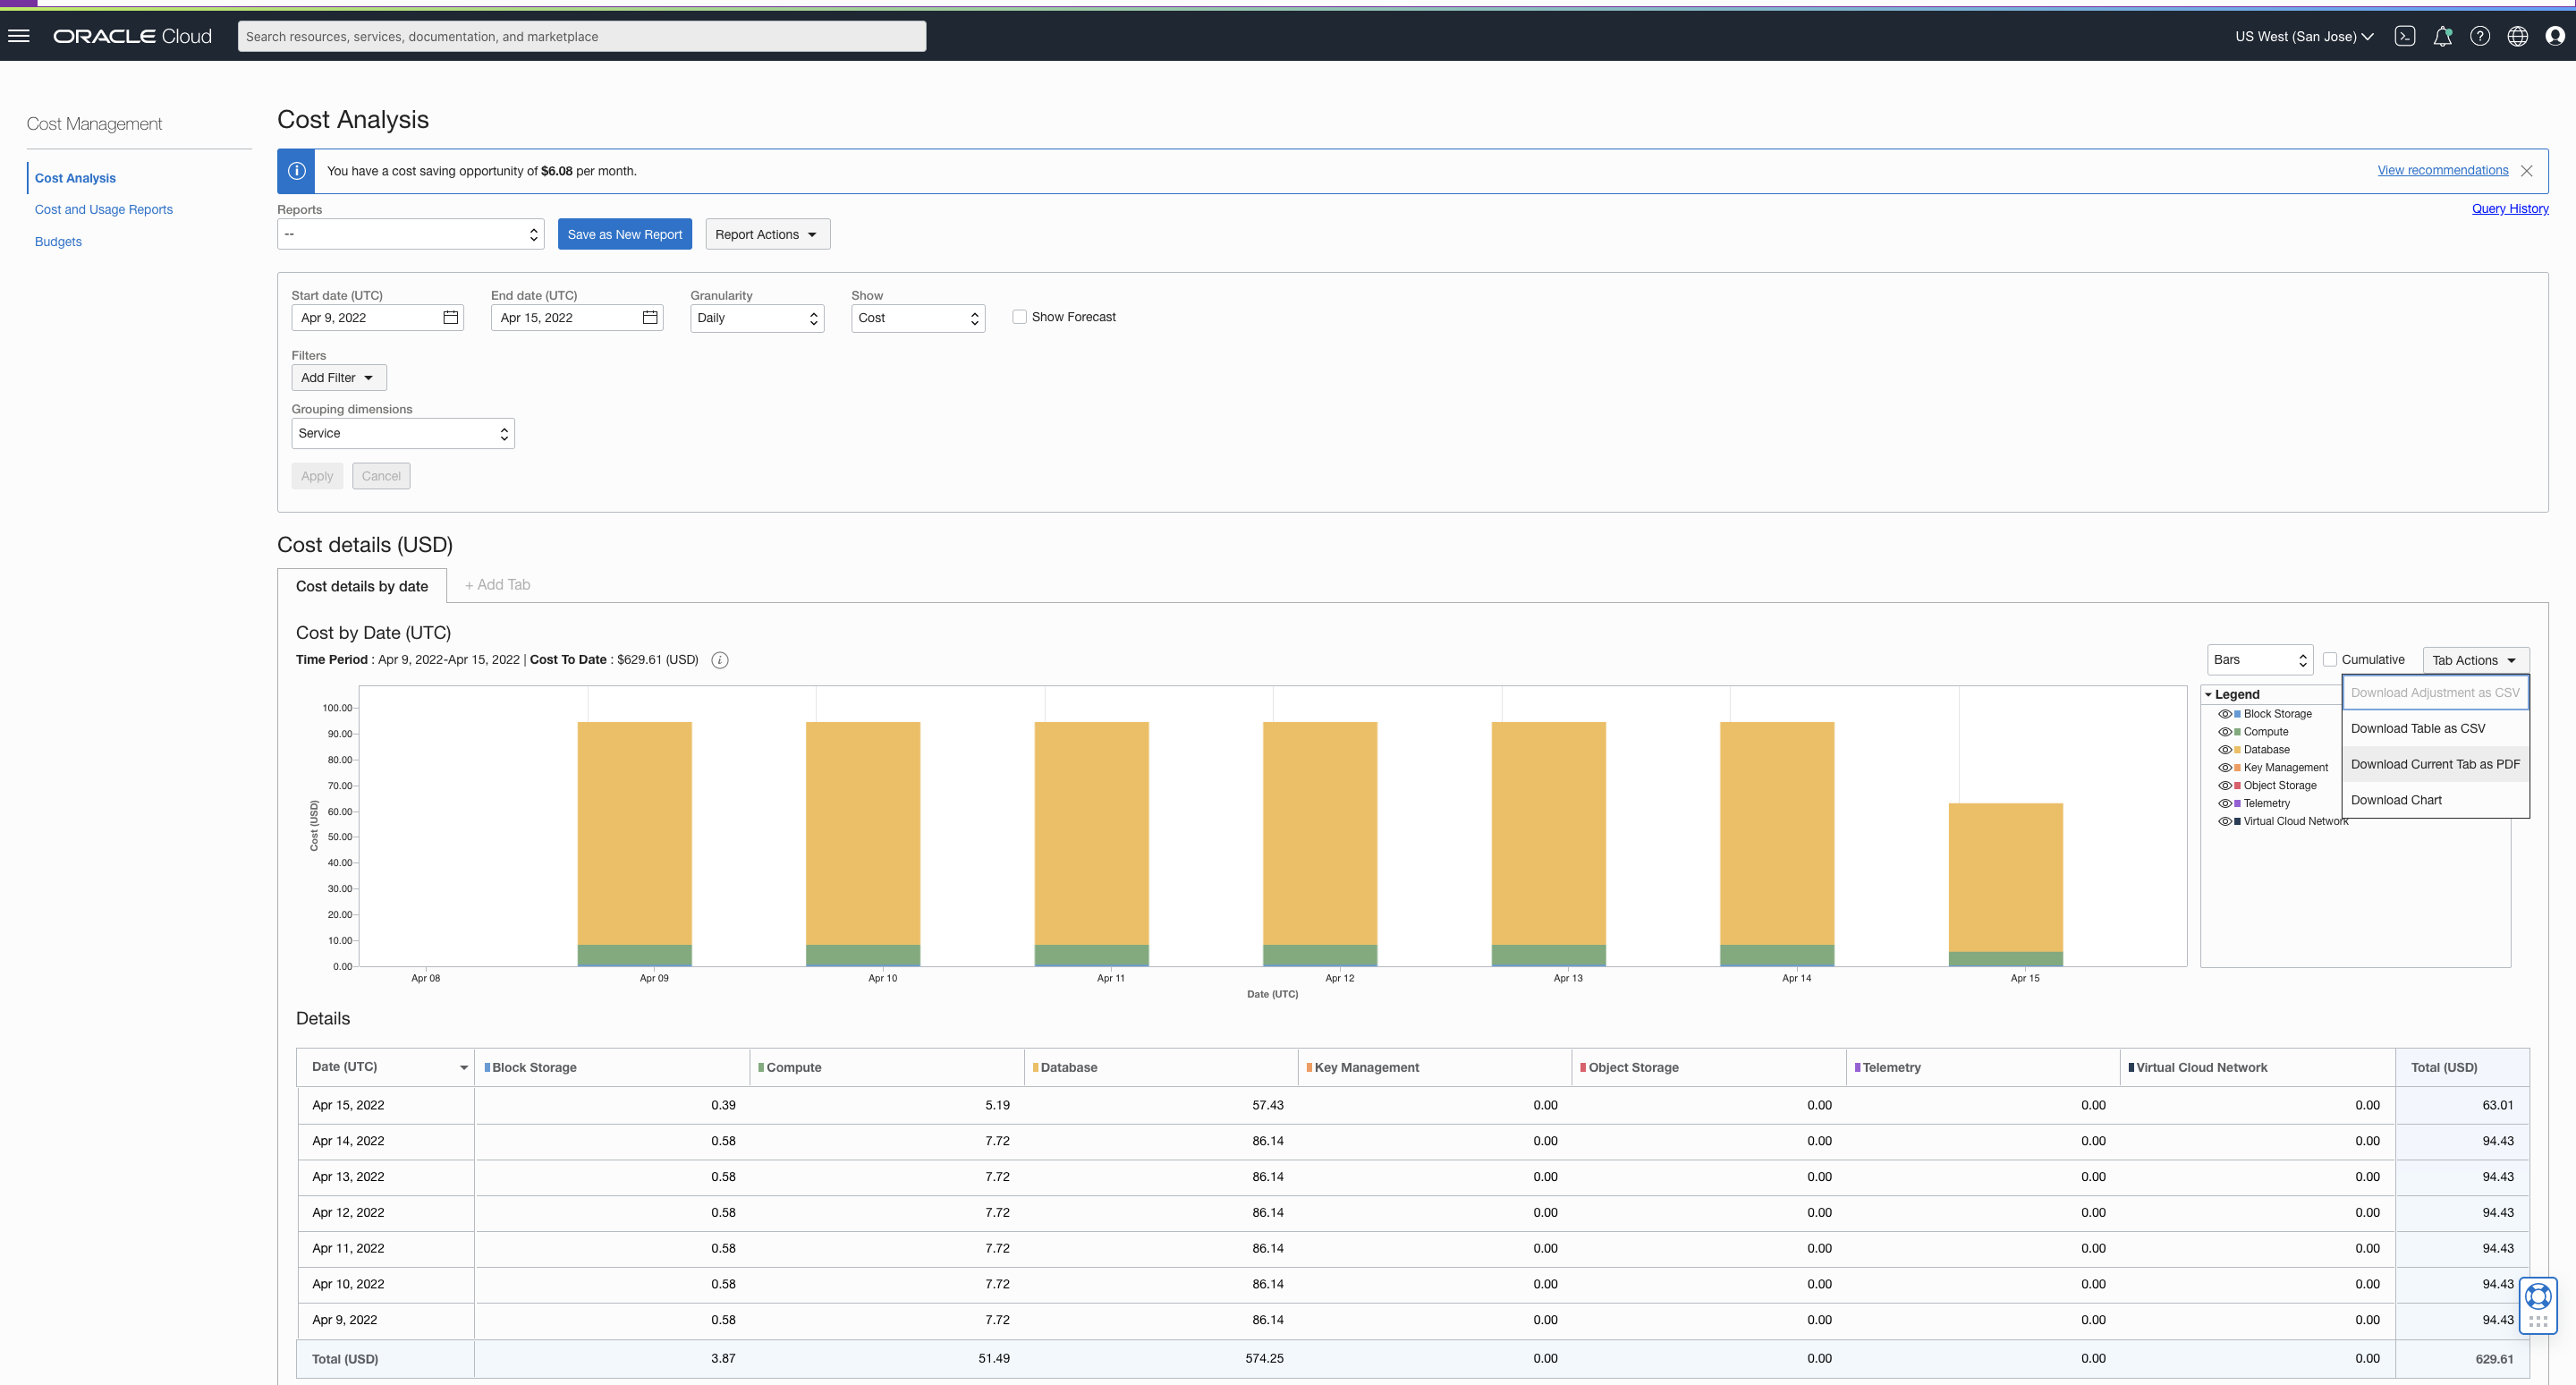Screen dimensions: 2576x1385
Task: Open the language globe icon
Action: [2518, 36]
